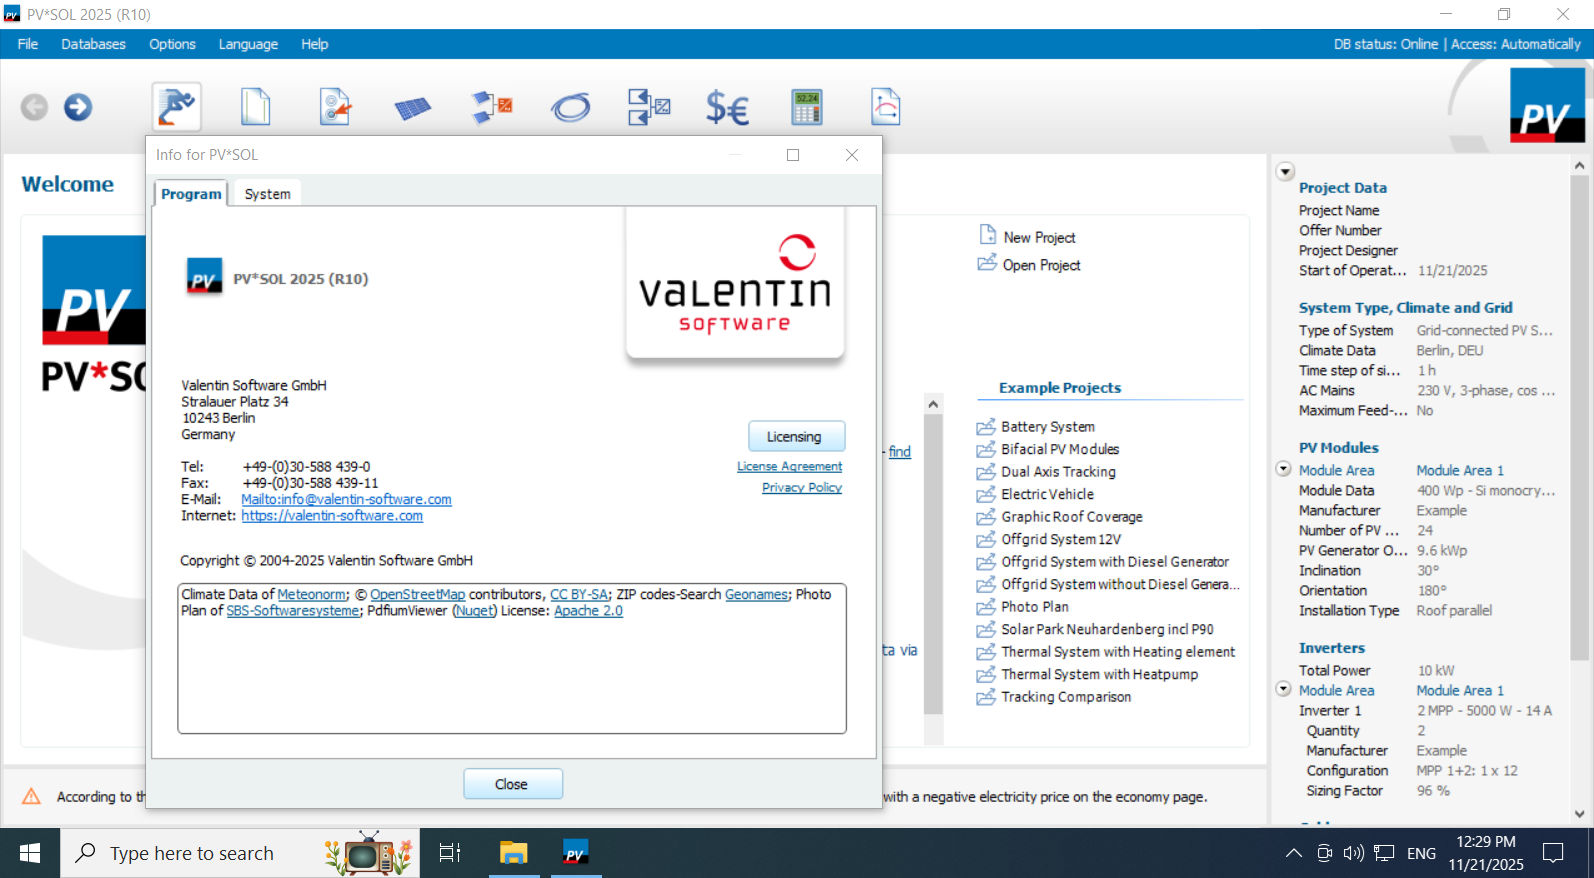Click the PV*SOL icon in the Info dialog
Image resolution: width=1594 pixels, height=878 pixels.
[204, 277]
